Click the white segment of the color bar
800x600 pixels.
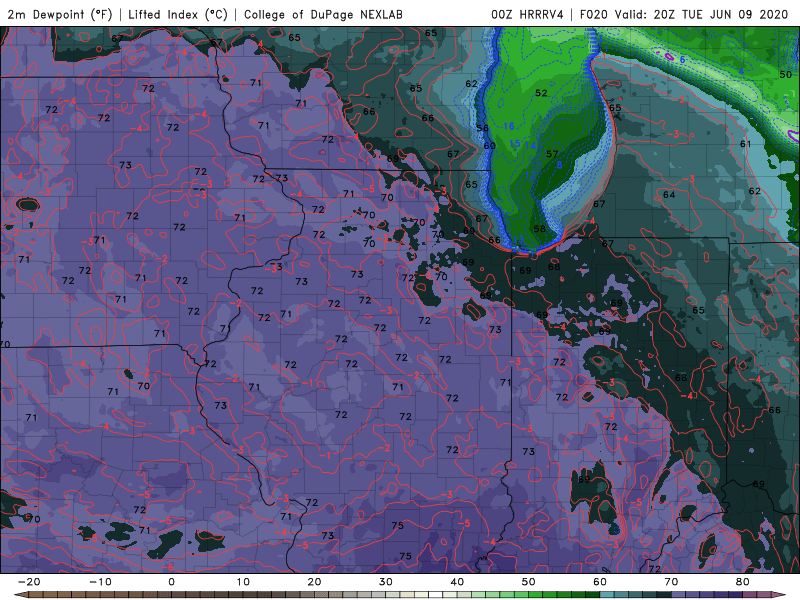point(434,595)
